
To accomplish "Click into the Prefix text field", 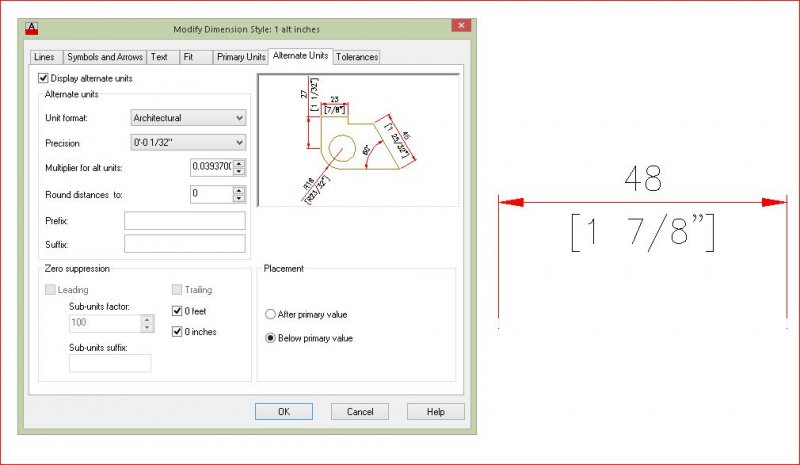I will (x=185, y=221).
